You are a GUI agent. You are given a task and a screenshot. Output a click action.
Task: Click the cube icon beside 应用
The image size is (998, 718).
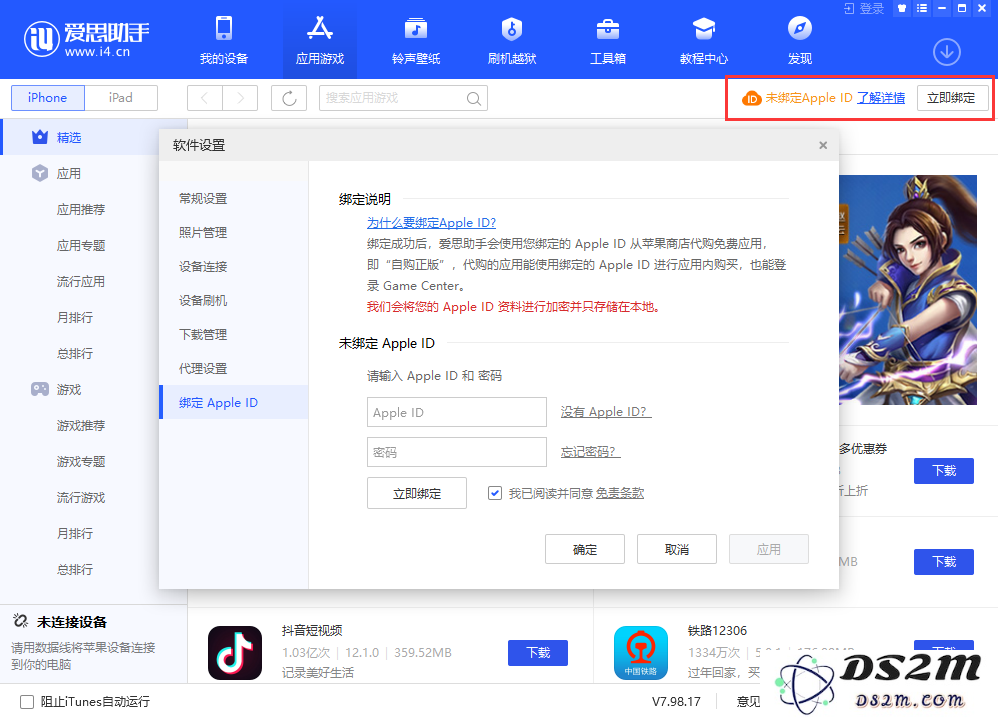(40, 173)
